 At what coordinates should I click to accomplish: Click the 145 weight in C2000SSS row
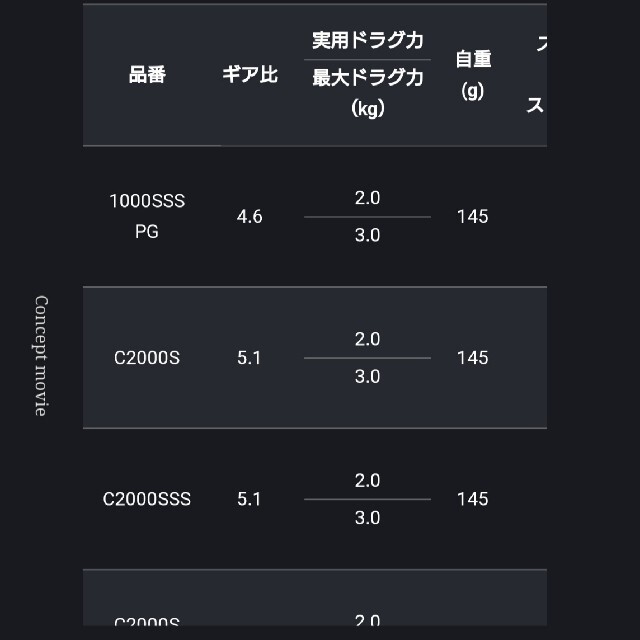[472, 499]
